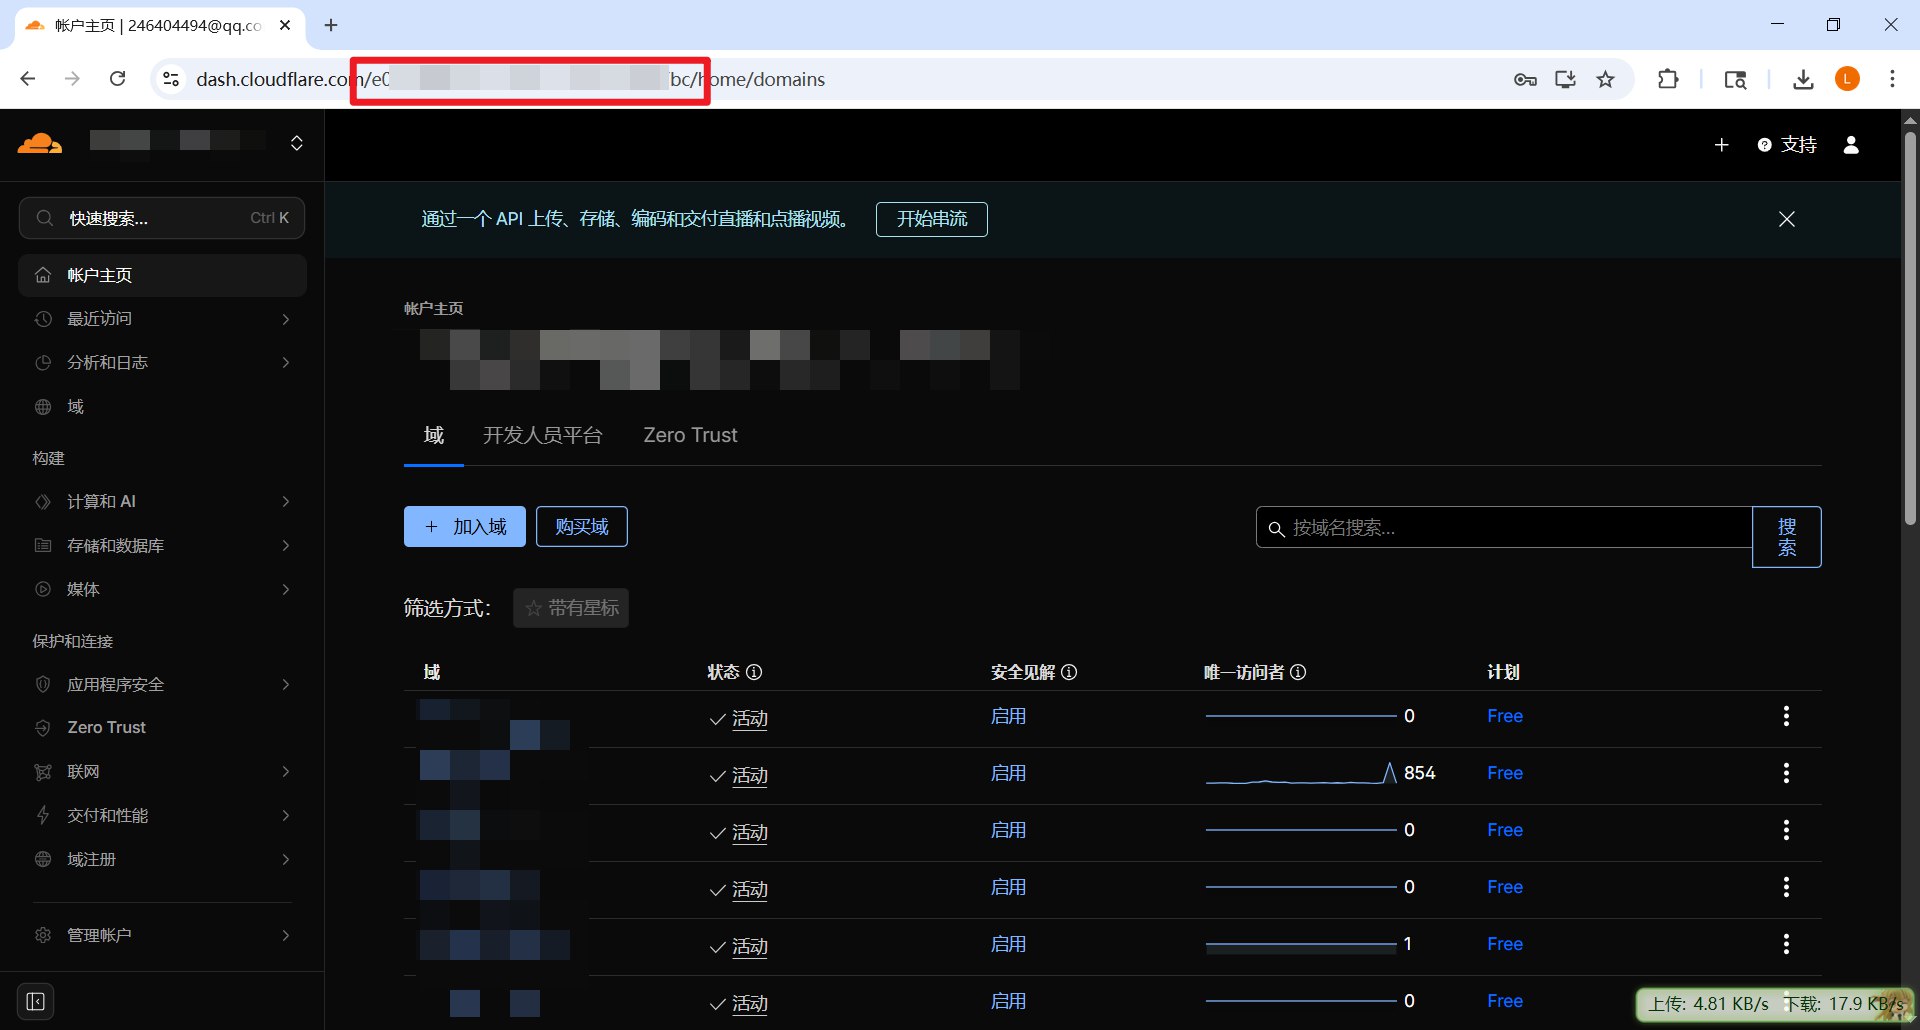This screenshot has width=1920, height=1030.
Task: Open the more menu in 854 visitors row
Action: [1786, 774]
